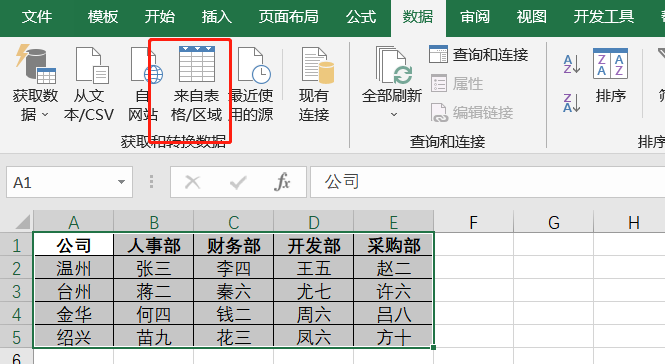This screenshot has height=364, width=665.
Task: Select cell containing 方十
Action: coord(394,336)
